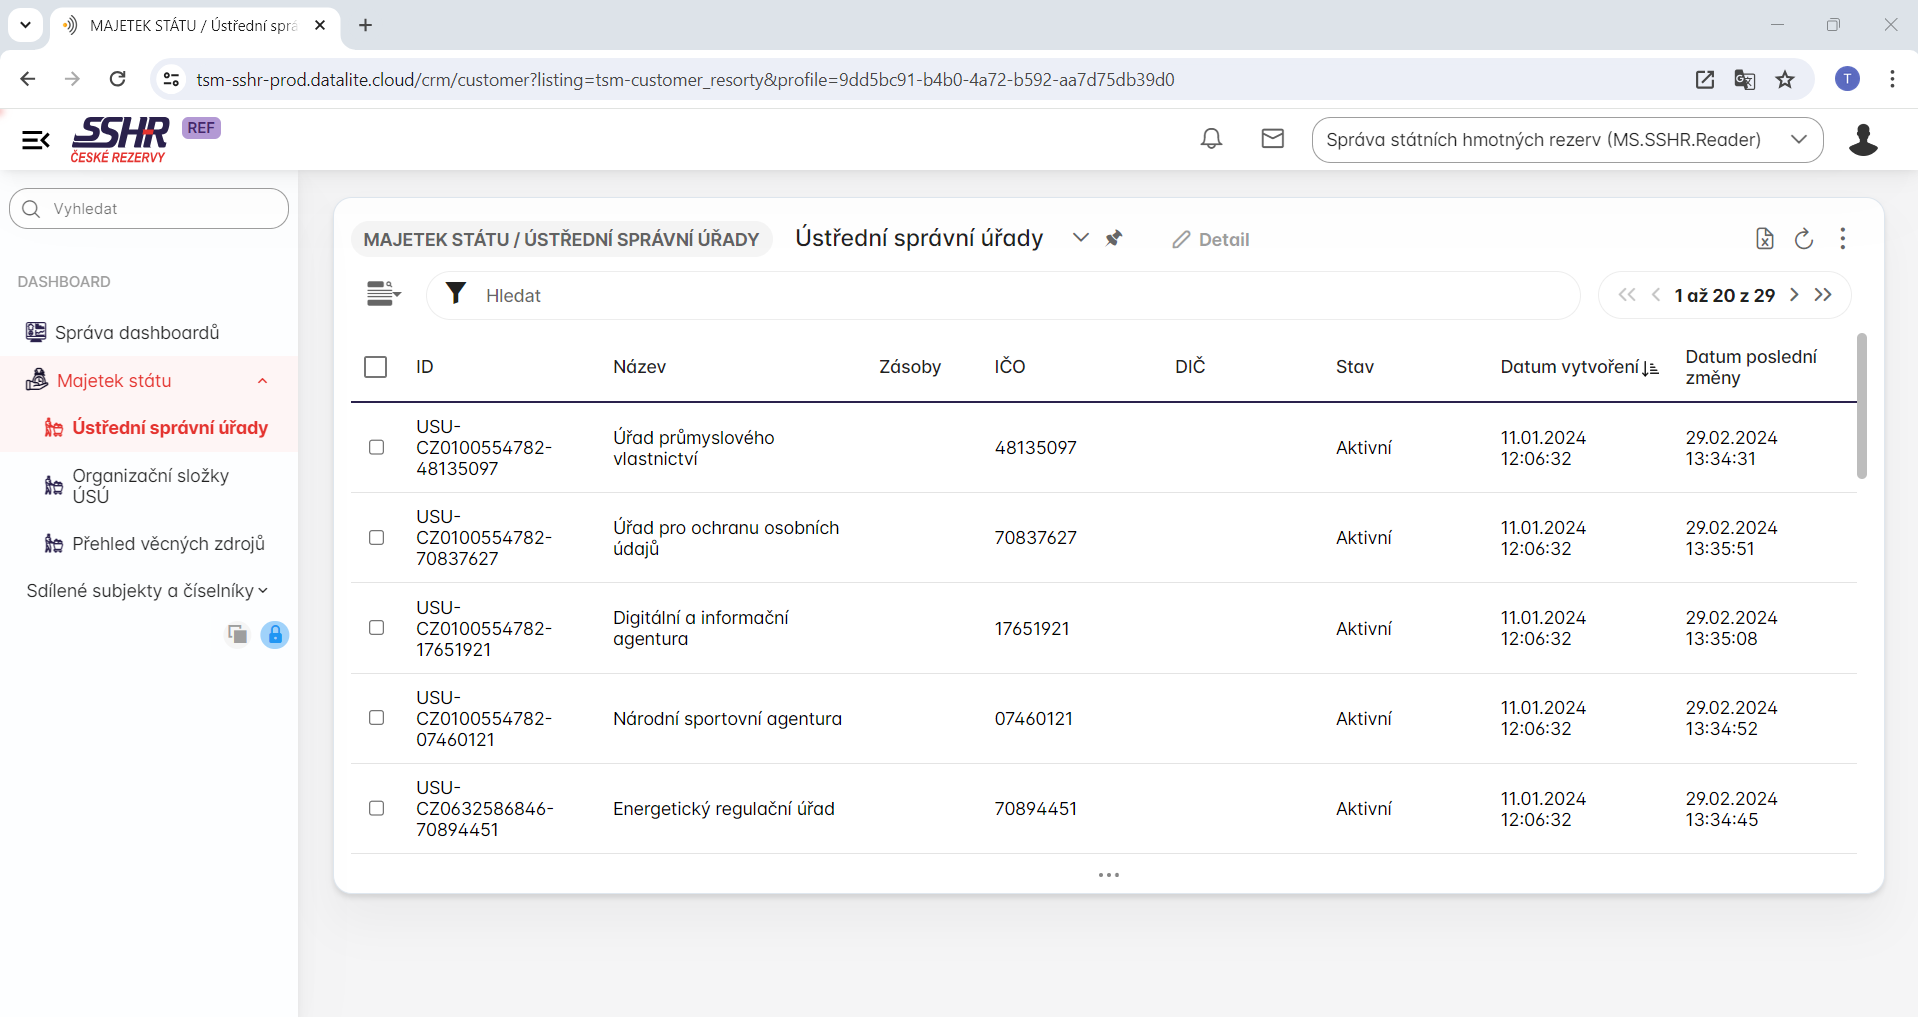Viewport: 1918px width, 1017px height.
Task: Check the Úřad průmyslového vlastnictví row
Action: 376,448
